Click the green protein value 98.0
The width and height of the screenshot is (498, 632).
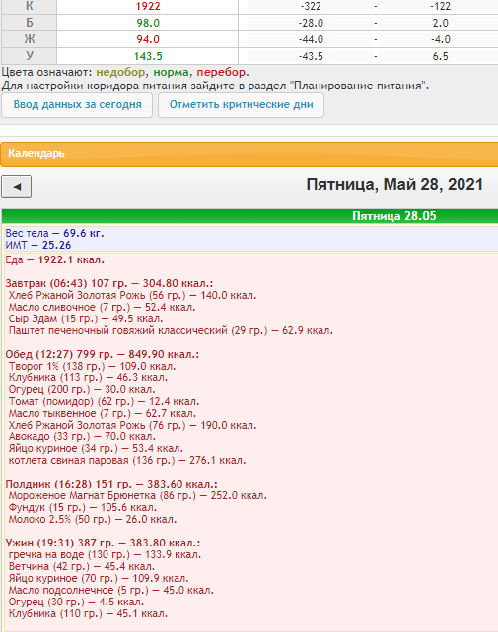click(x=148, y=23)
